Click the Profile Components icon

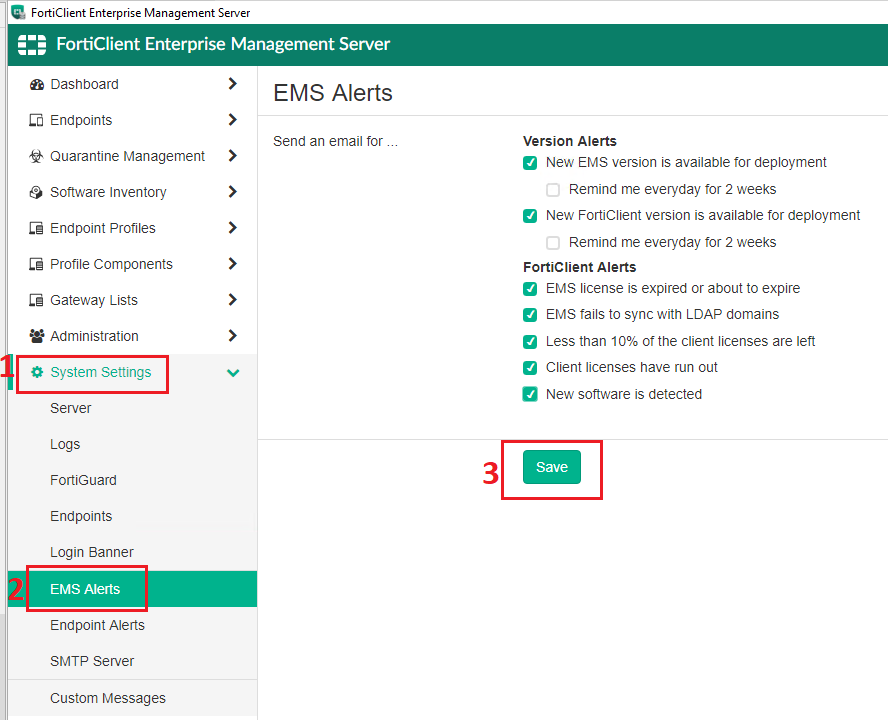pyautogui.click(x=36, y=265)
